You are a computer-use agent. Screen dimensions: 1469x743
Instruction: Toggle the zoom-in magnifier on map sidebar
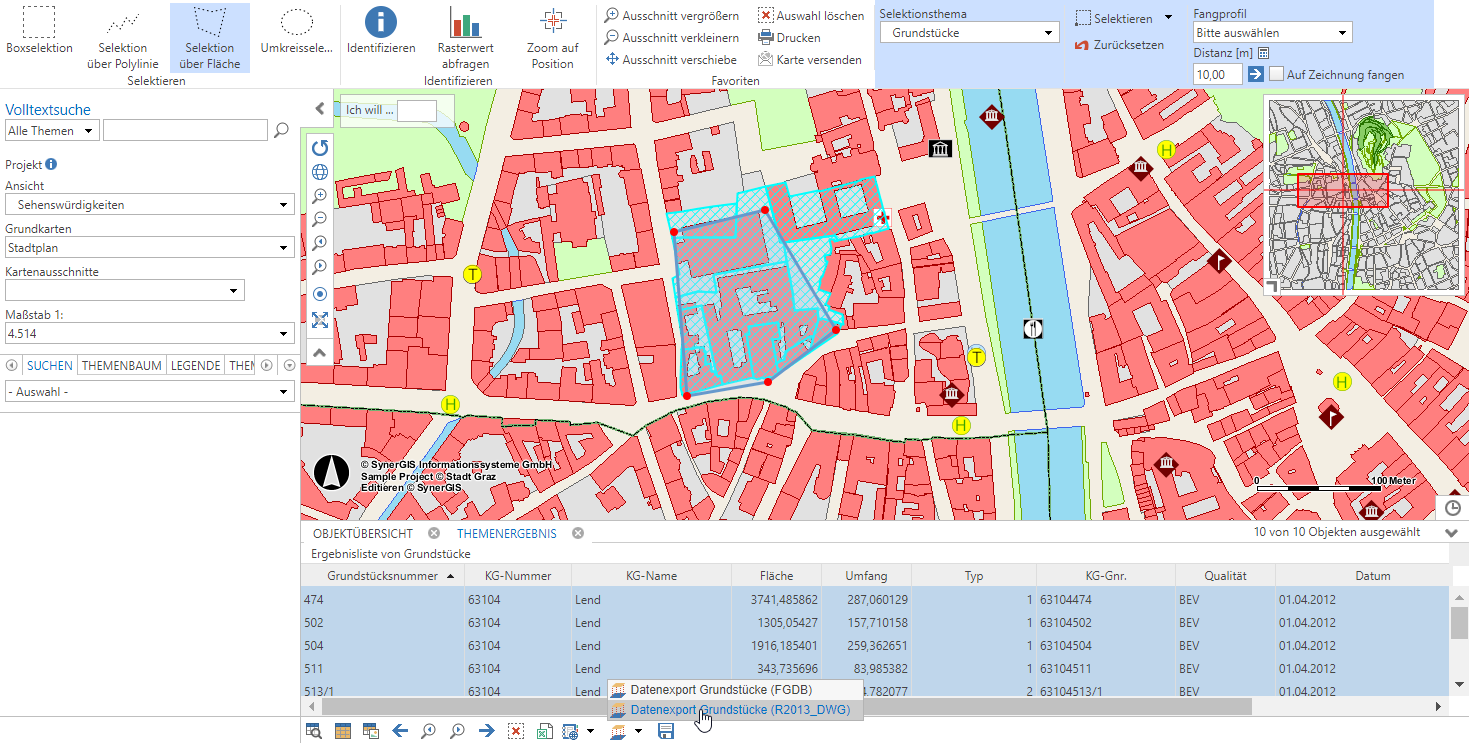(319, 195)
